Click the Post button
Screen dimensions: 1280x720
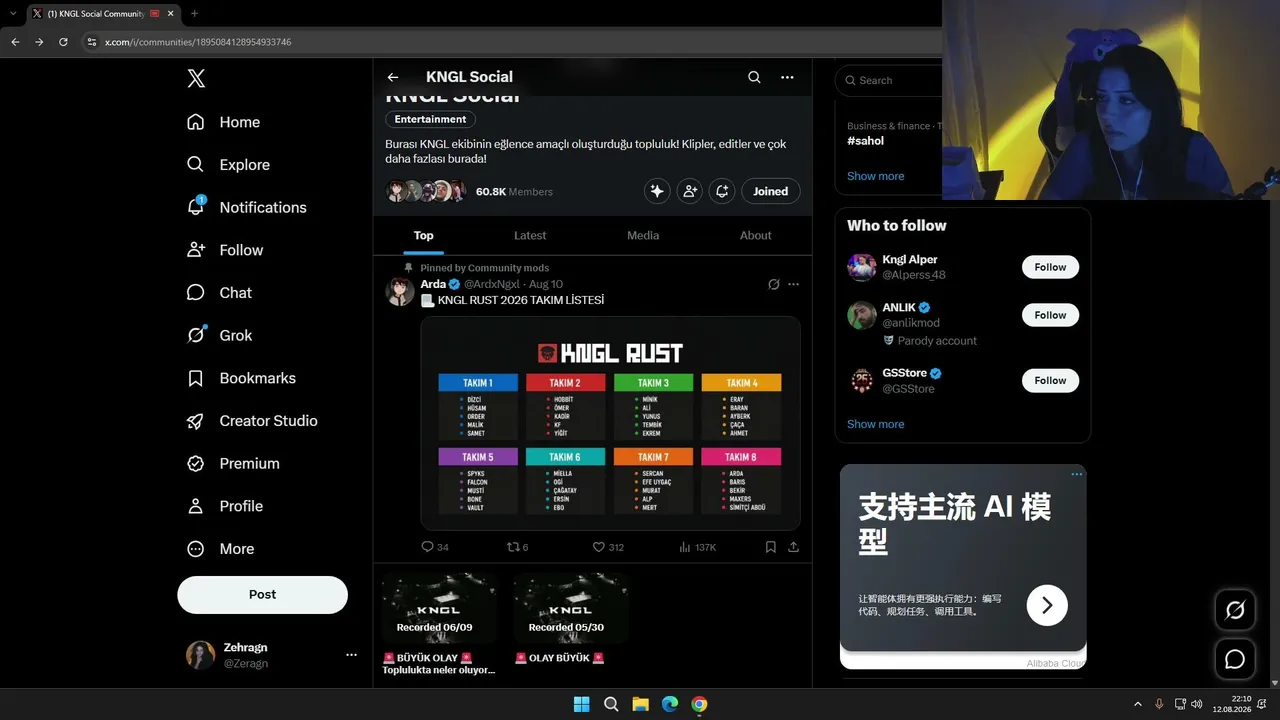(262, 594)
